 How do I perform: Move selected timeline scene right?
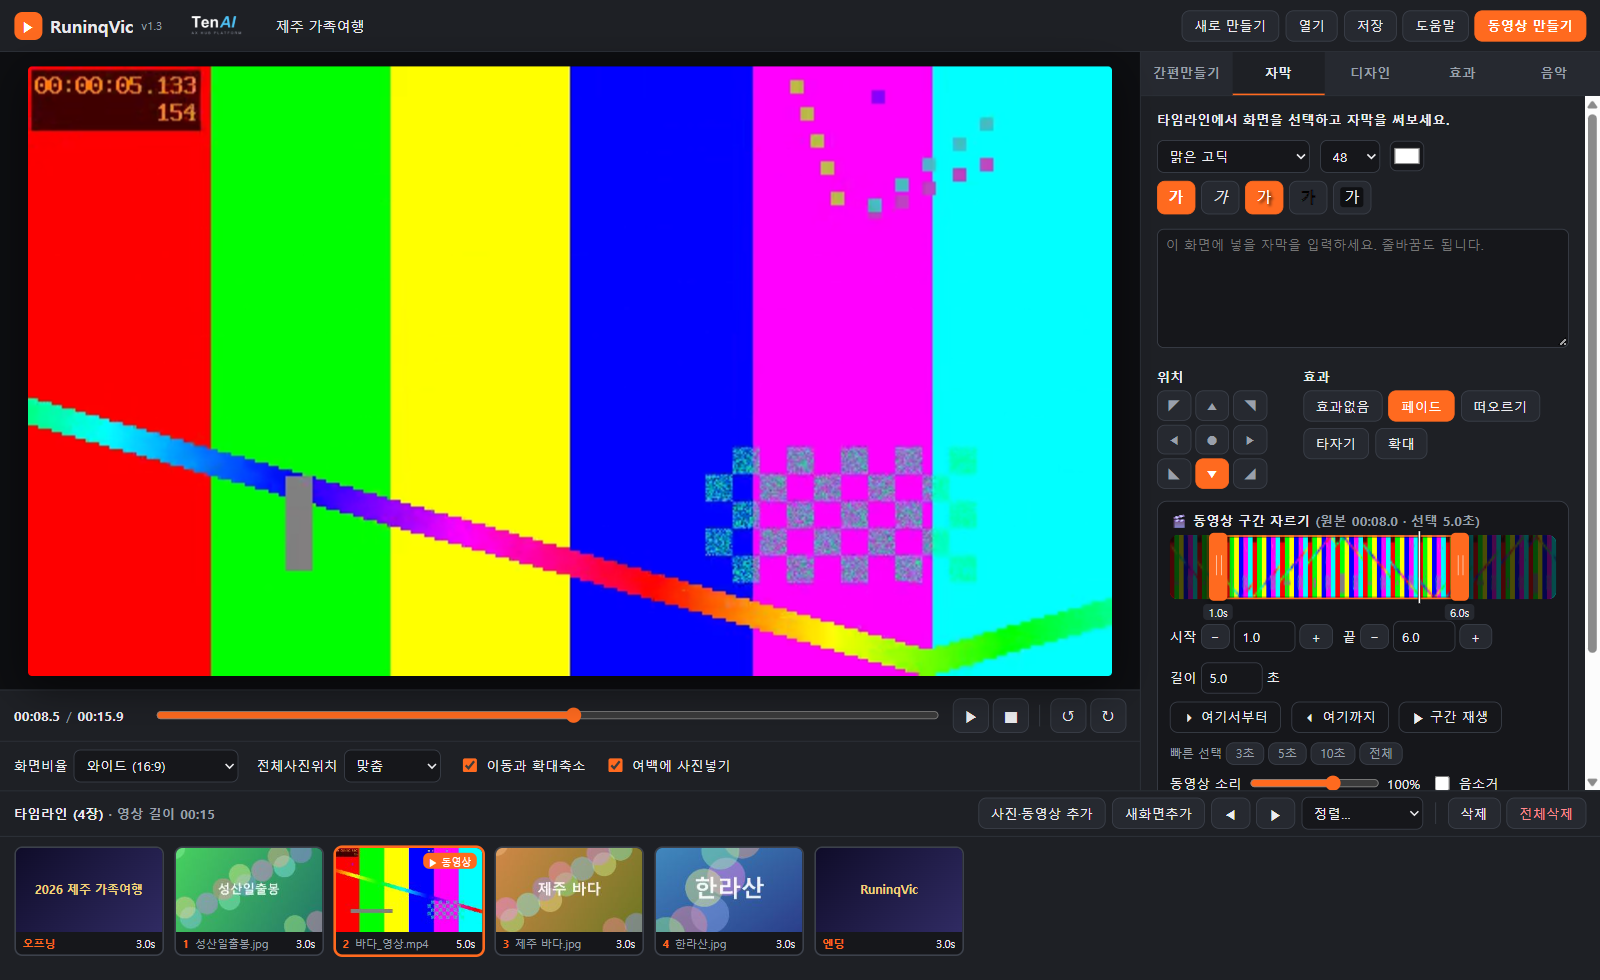(x=1275, y=814)
